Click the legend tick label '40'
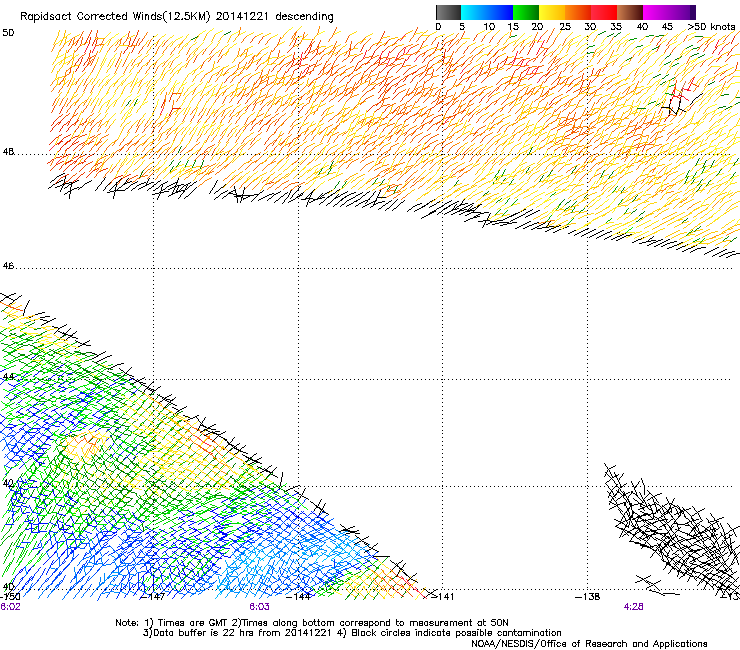This screenshot has height=650, width=740. click(x=642, y=27)
